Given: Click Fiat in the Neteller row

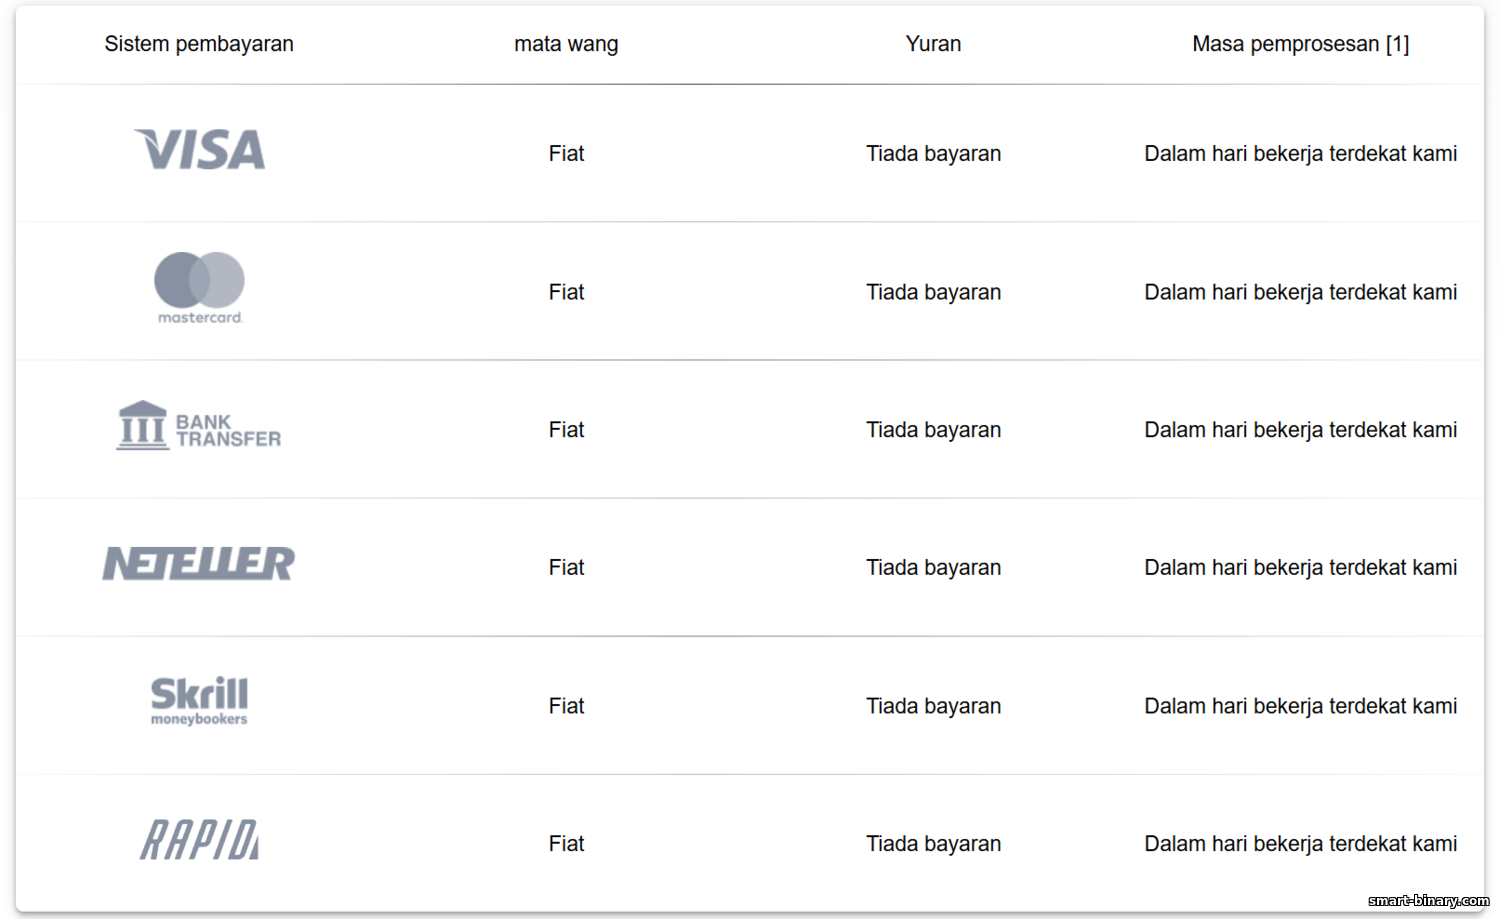Looking at the screenshot, I should point(566,567).
